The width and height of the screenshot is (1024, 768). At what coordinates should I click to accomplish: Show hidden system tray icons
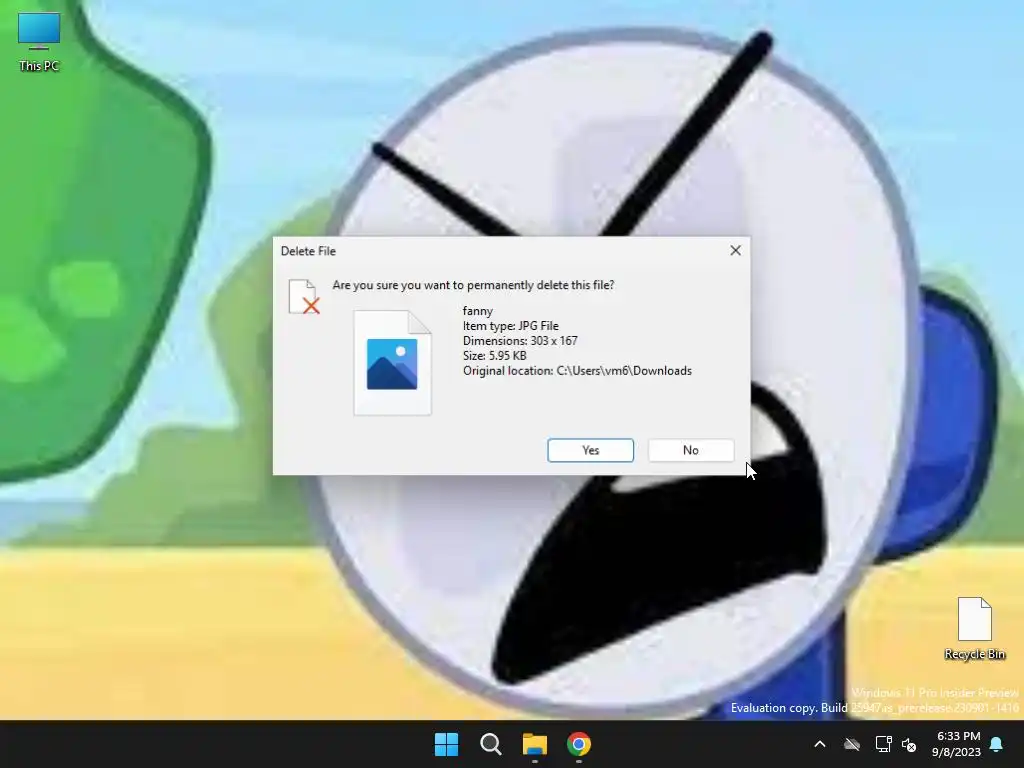[x=820, y=744]
